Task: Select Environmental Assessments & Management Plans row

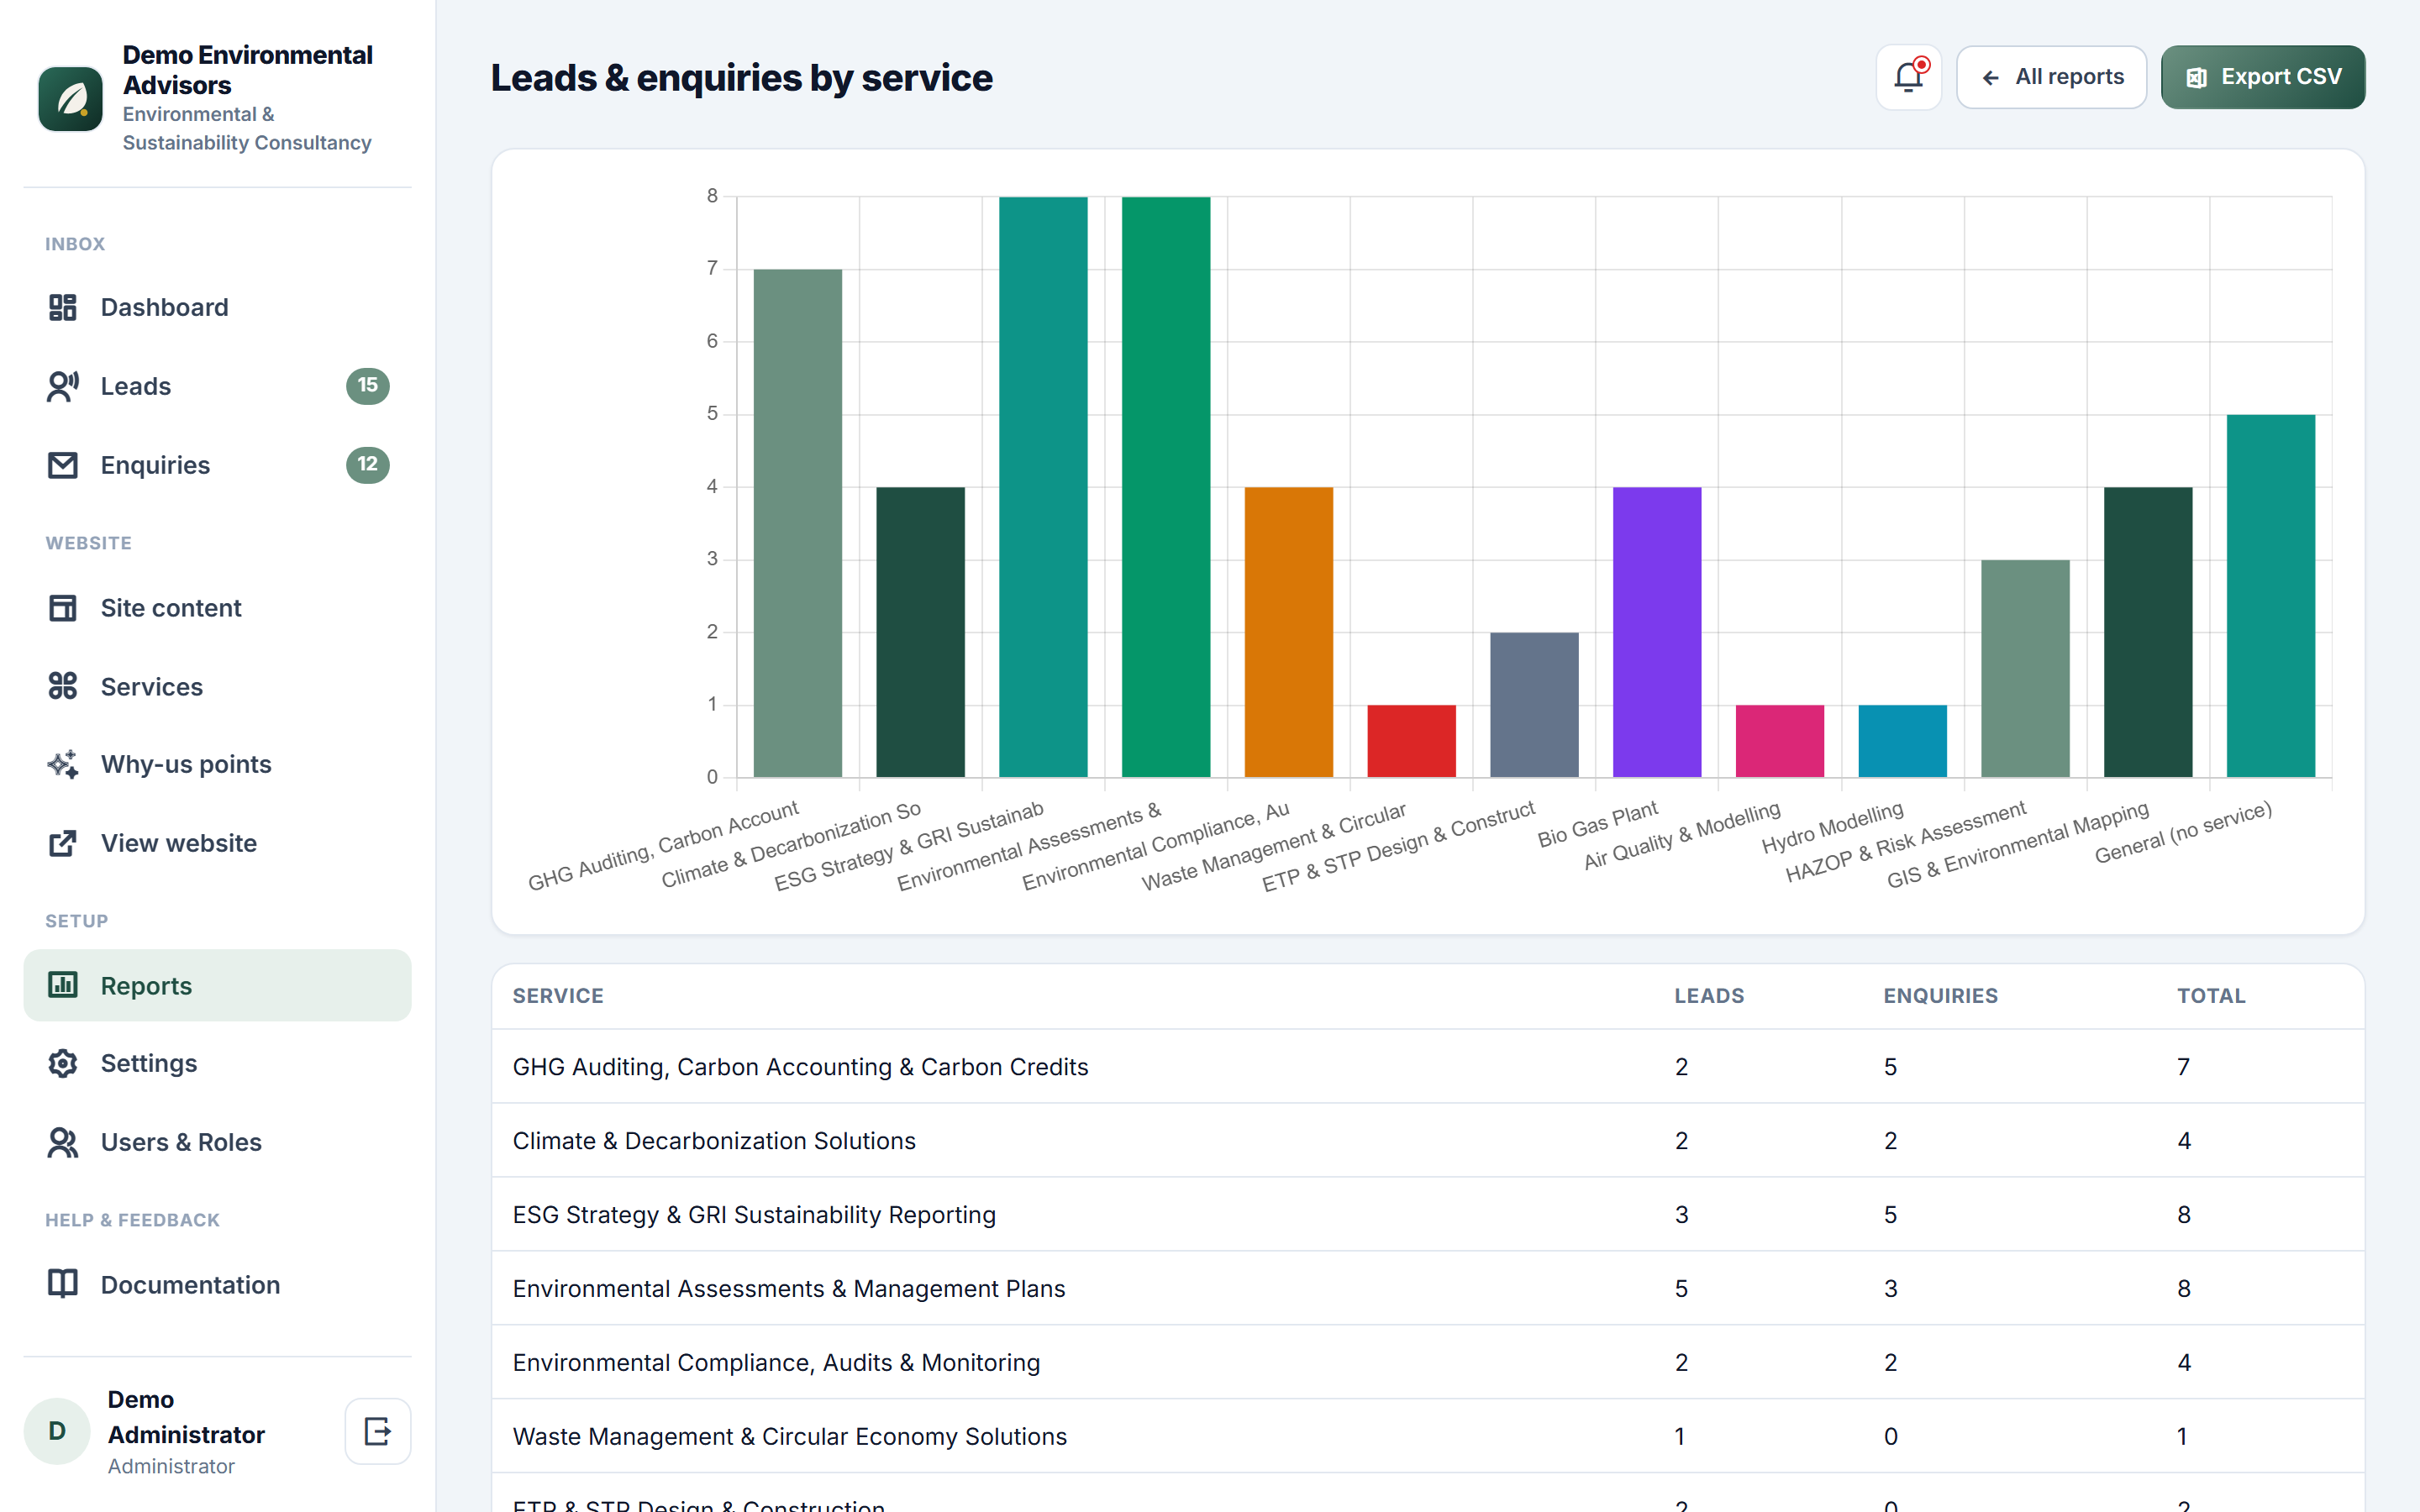Action: click(1428, 1289)
